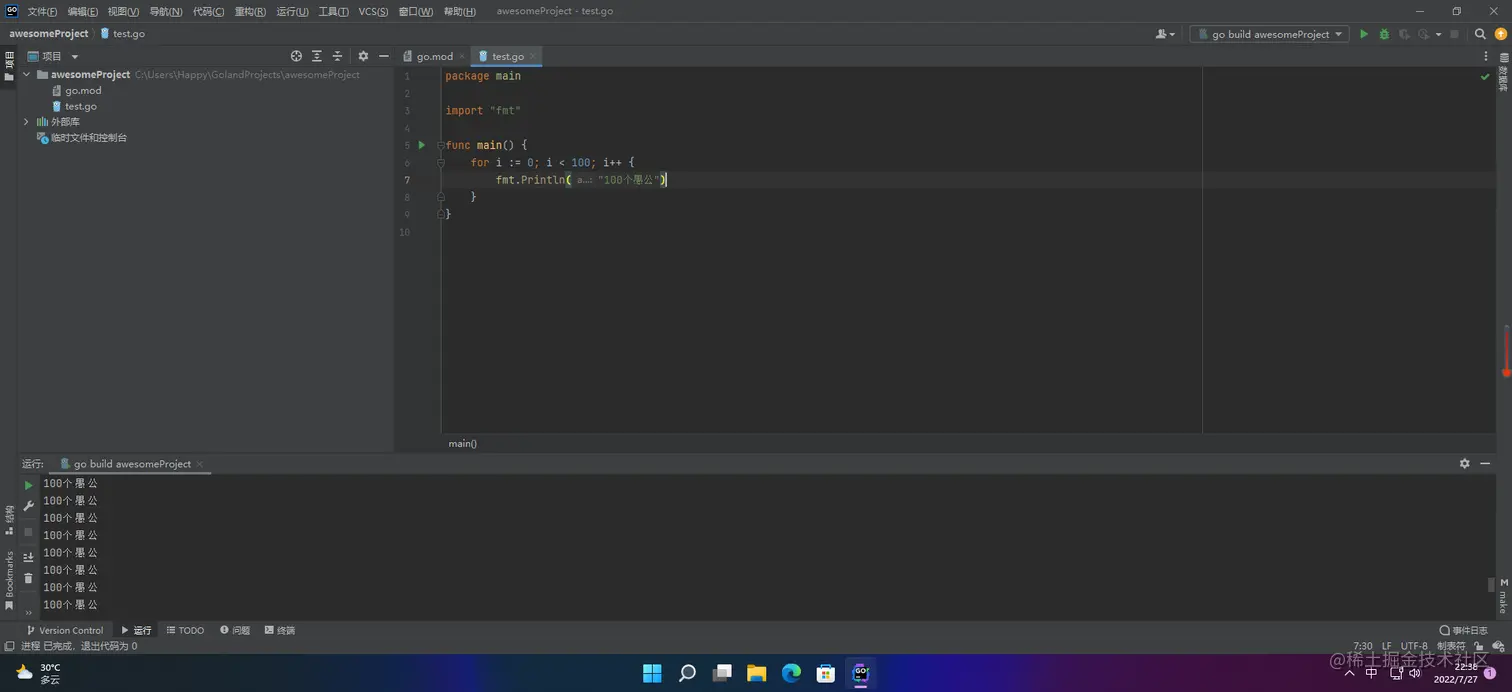The width and height of the screenshot is (1512, 692).
Task: Toggle tool window bars icon in status bar corner
Action: [x=9, y=646]
